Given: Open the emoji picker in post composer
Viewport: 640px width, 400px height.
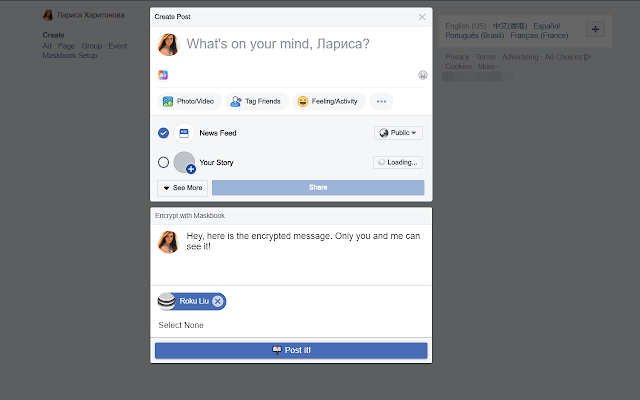Looking at the screenshot, I should tap(422, 75).
